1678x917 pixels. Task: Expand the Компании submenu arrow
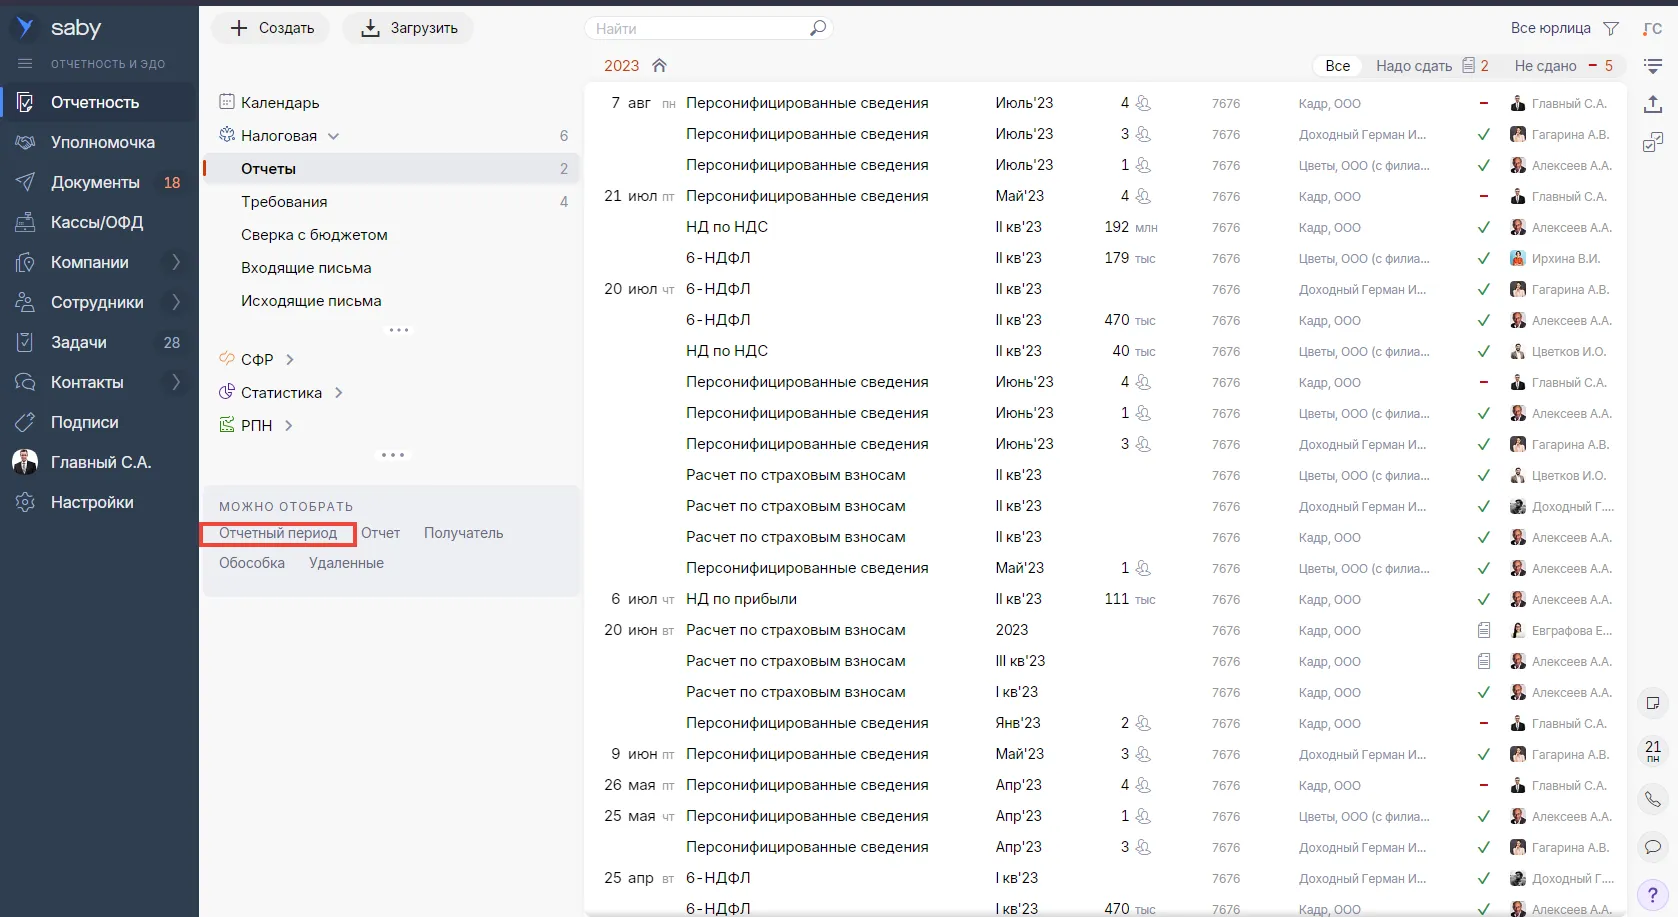(x=176, y=263)
